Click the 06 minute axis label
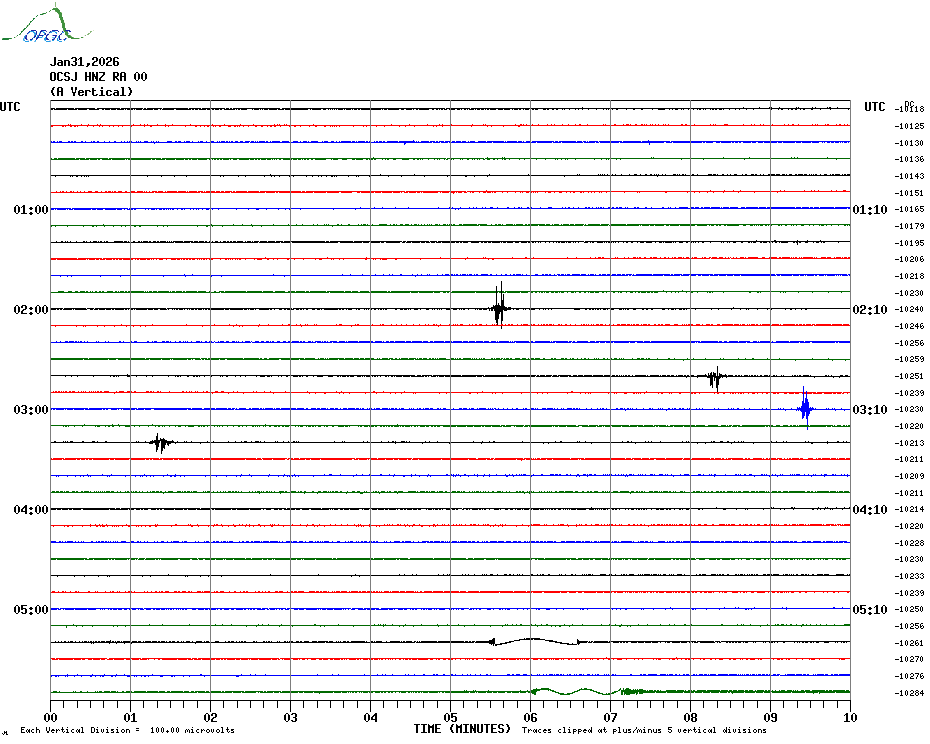 click(x=531, y=717)
